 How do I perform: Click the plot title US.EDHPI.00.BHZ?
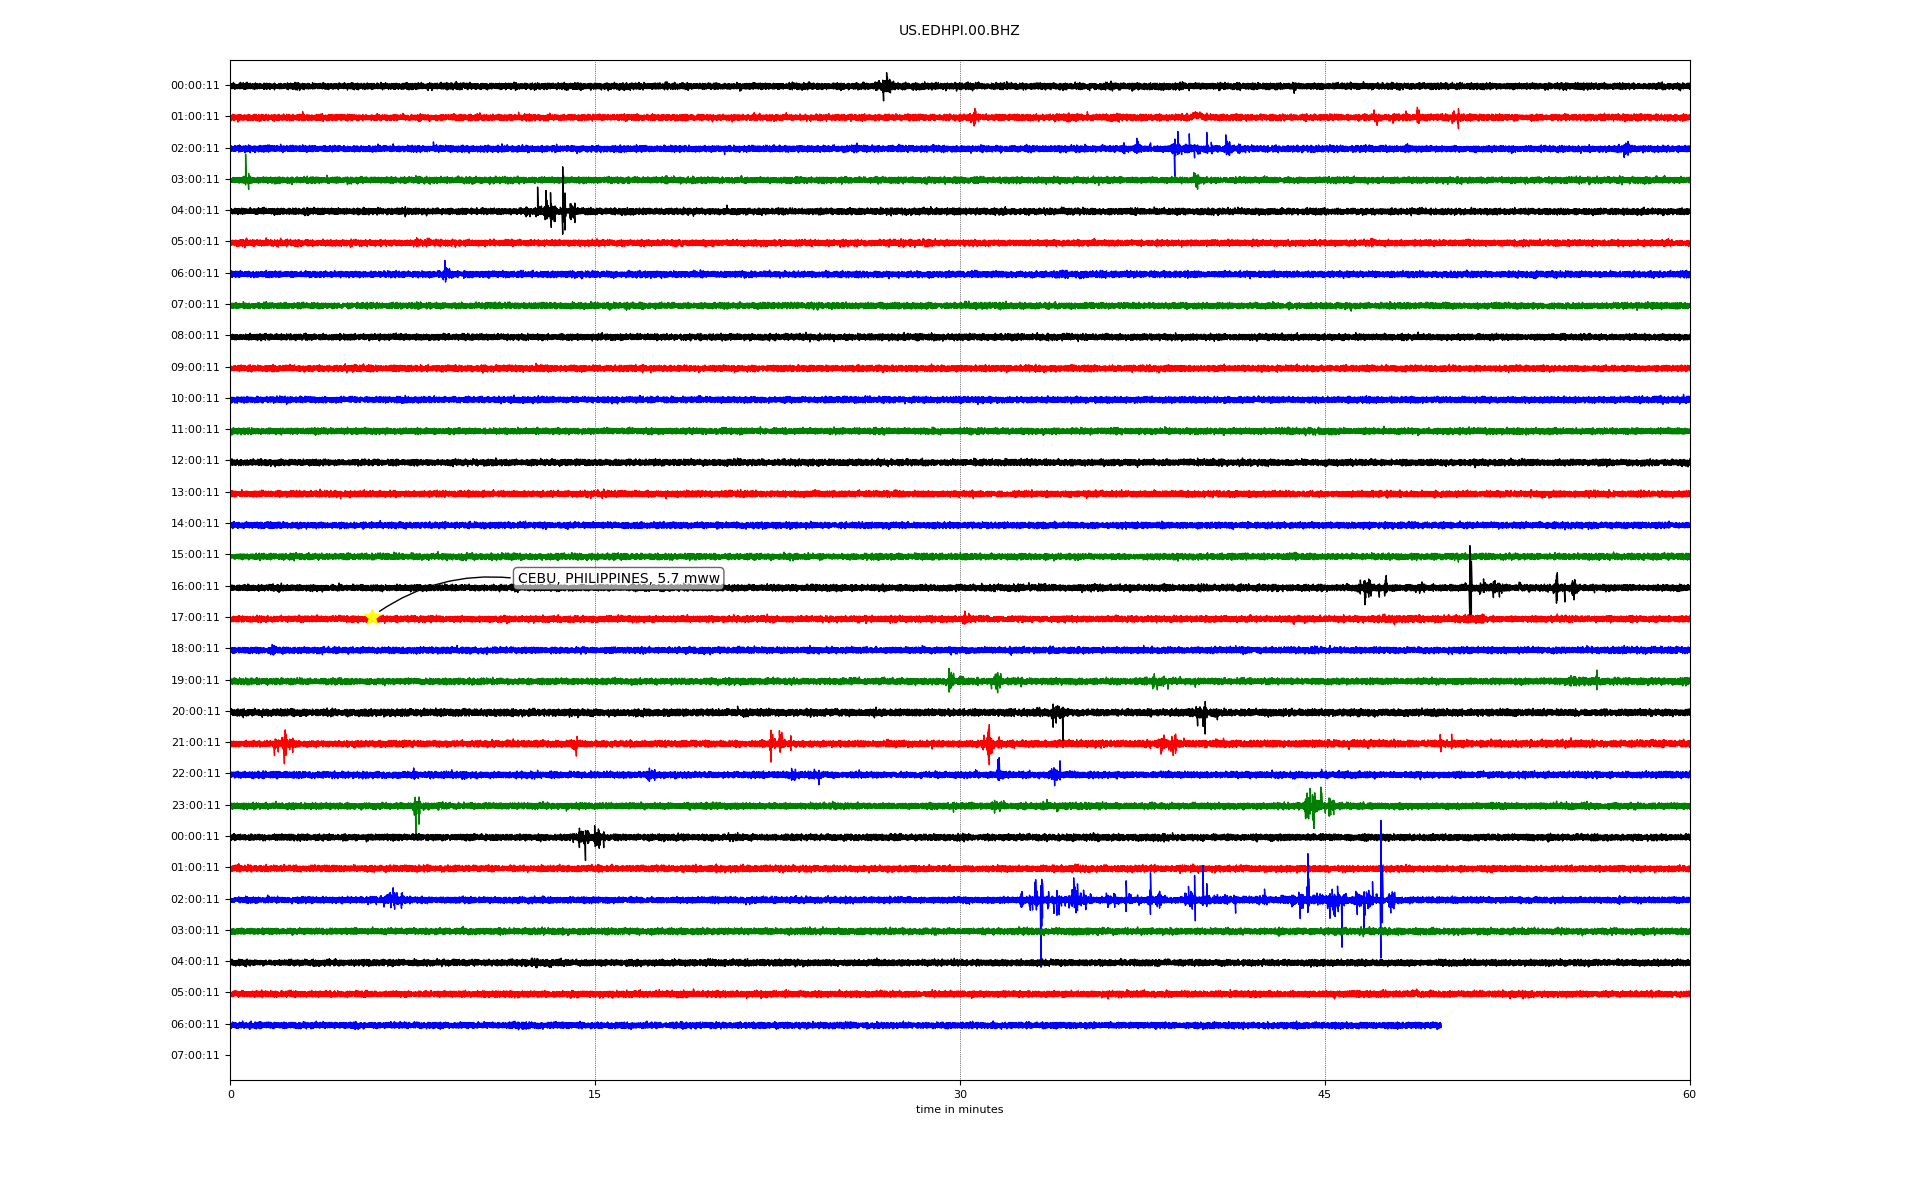[959, 31]
